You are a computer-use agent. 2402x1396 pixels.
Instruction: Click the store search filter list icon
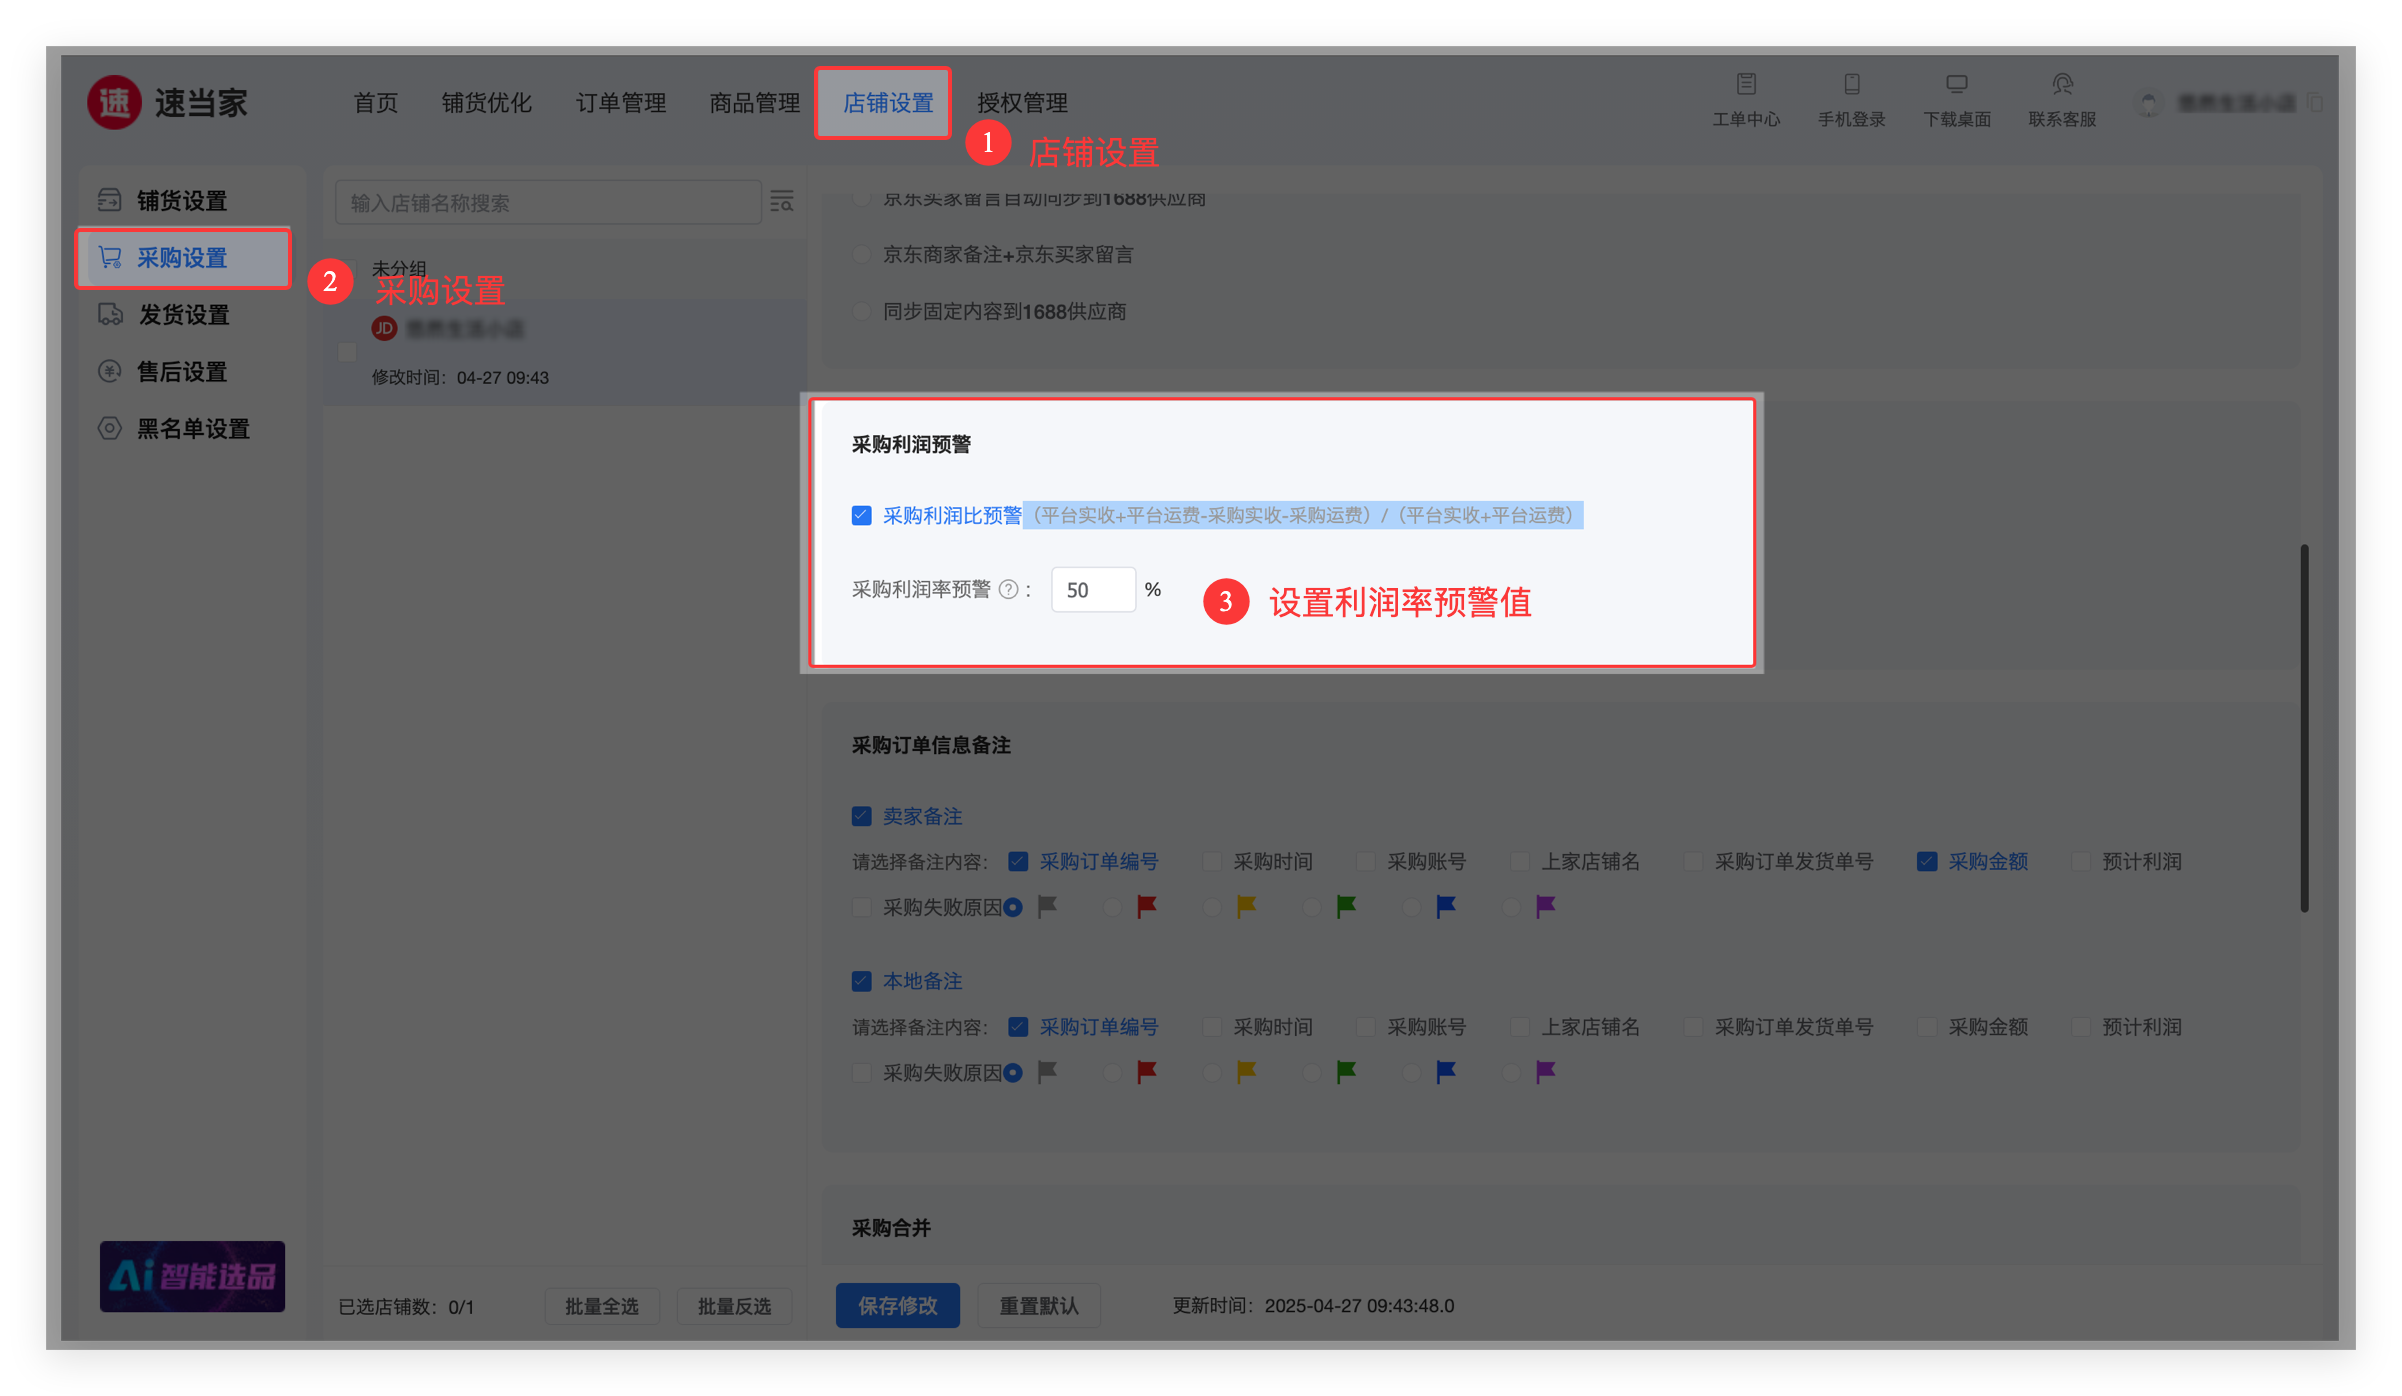pos(782,202)
